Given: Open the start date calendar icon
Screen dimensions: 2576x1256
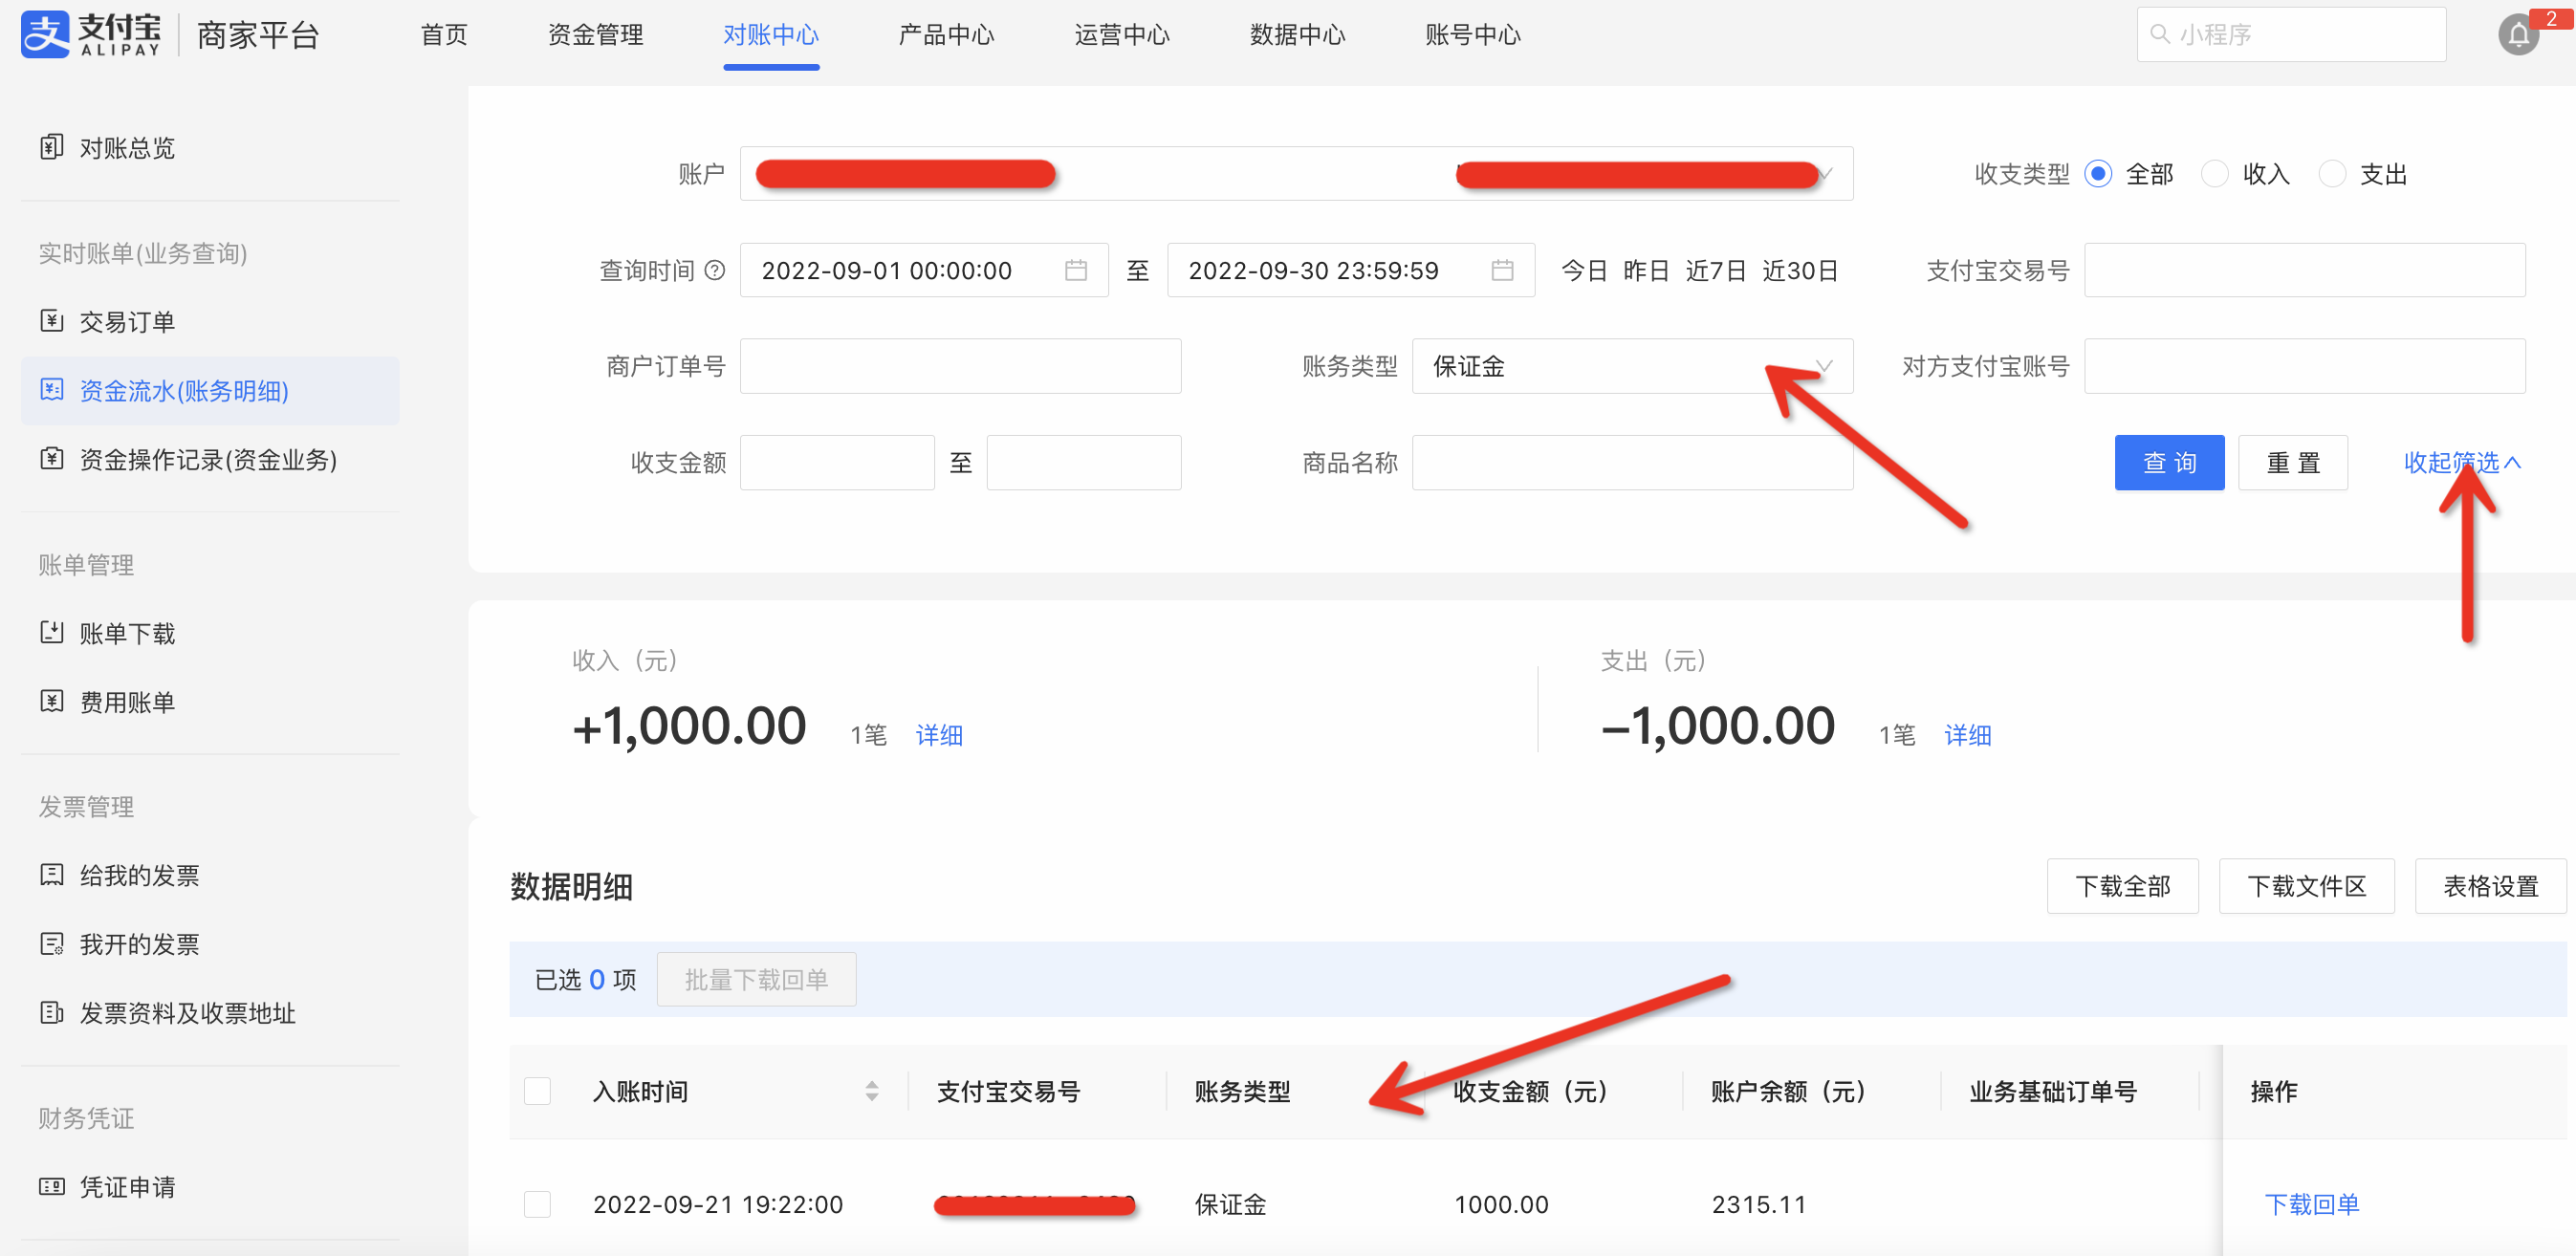Looking at the screenshot, I should click(x=1075, y=270).
